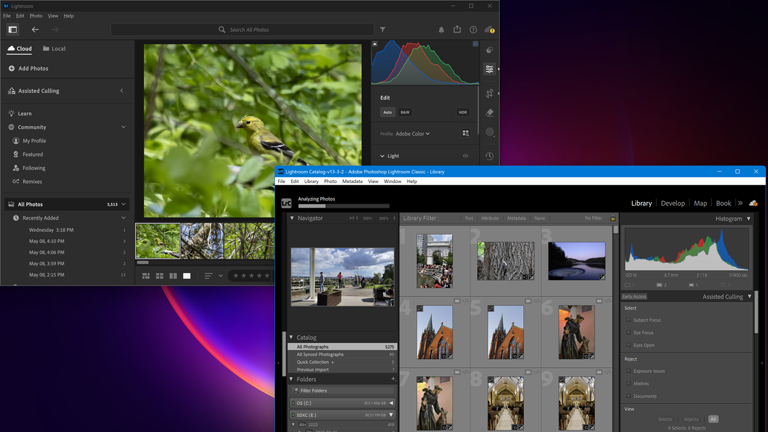Screen dimensions: 768x432
Task: Switch to the Local tab
Action: (54, 48)
